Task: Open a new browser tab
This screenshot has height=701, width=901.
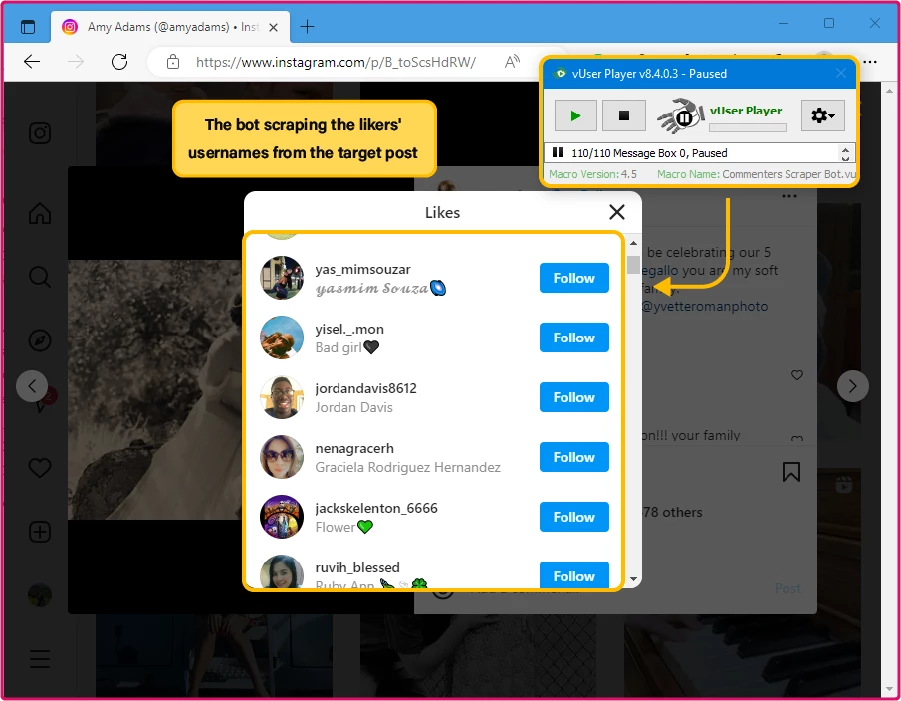Action: 307,26
